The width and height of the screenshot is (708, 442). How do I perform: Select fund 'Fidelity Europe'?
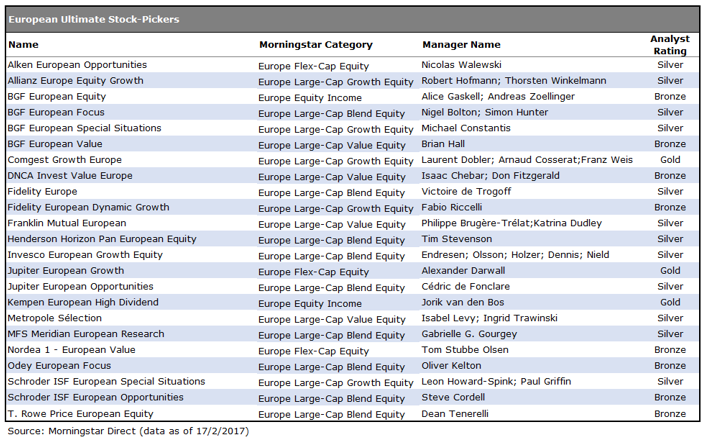pos(42,192)
